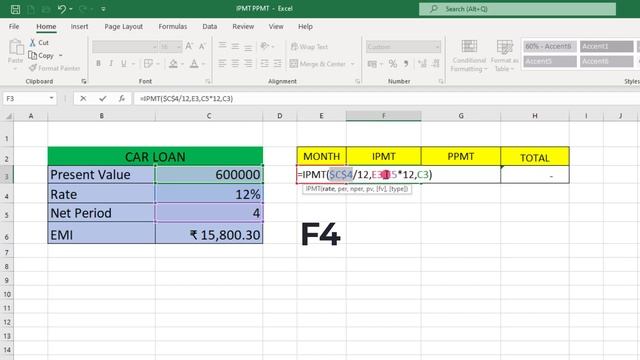Open the Formulas tab

pos(173,27)
